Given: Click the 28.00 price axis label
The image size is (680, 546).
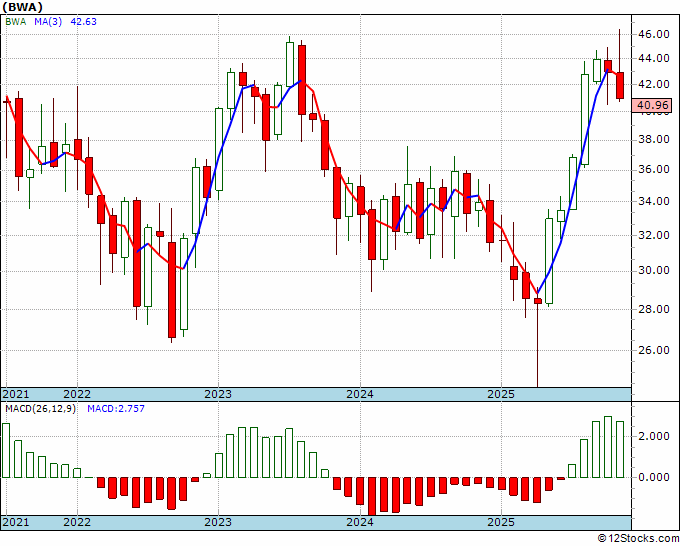Looking at the screenshot, I should coord(653,309).
